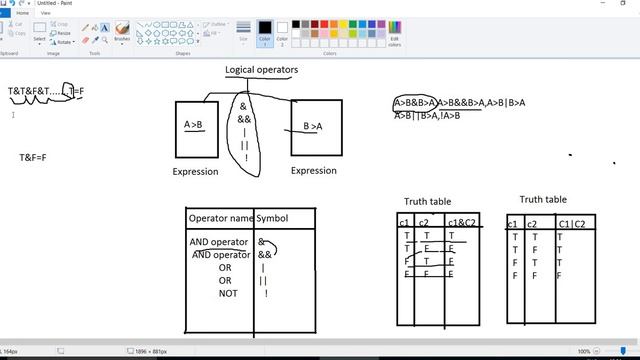Screen dimensions: 640x360
Task: Pick the yellow color swatch
Action: [344, 24]
